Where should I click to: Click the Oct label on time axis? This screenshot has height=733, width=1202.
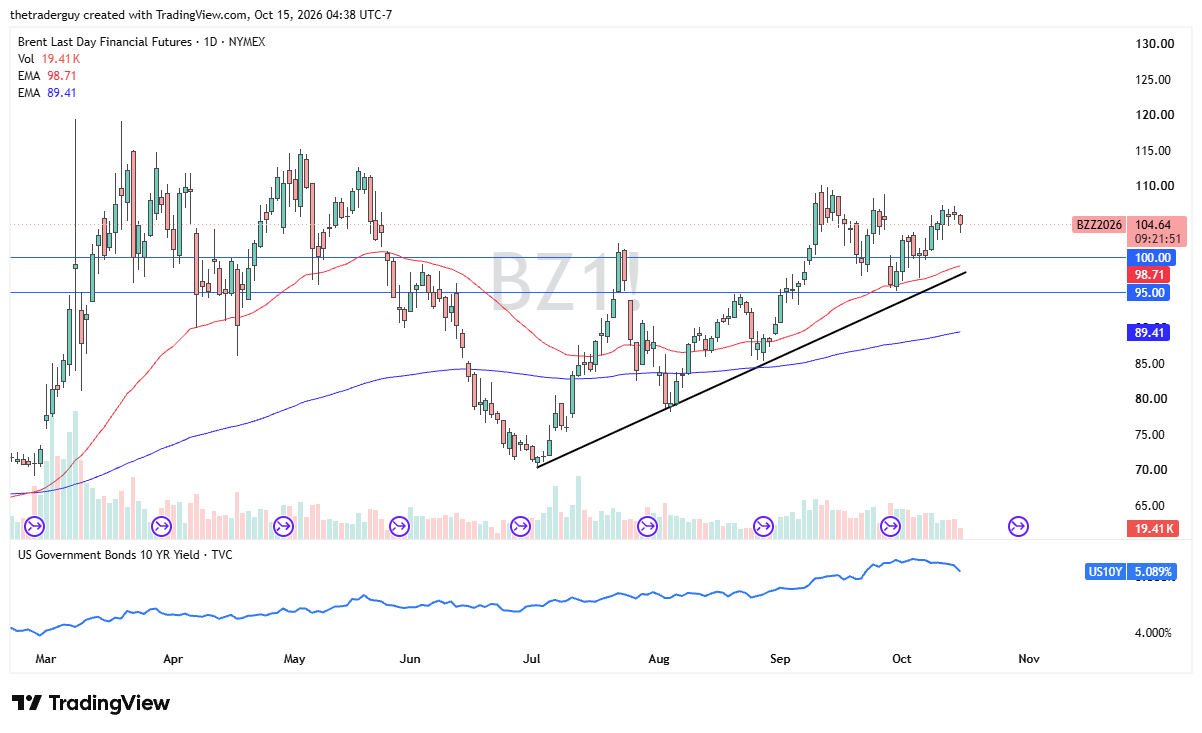coord(902,659)
